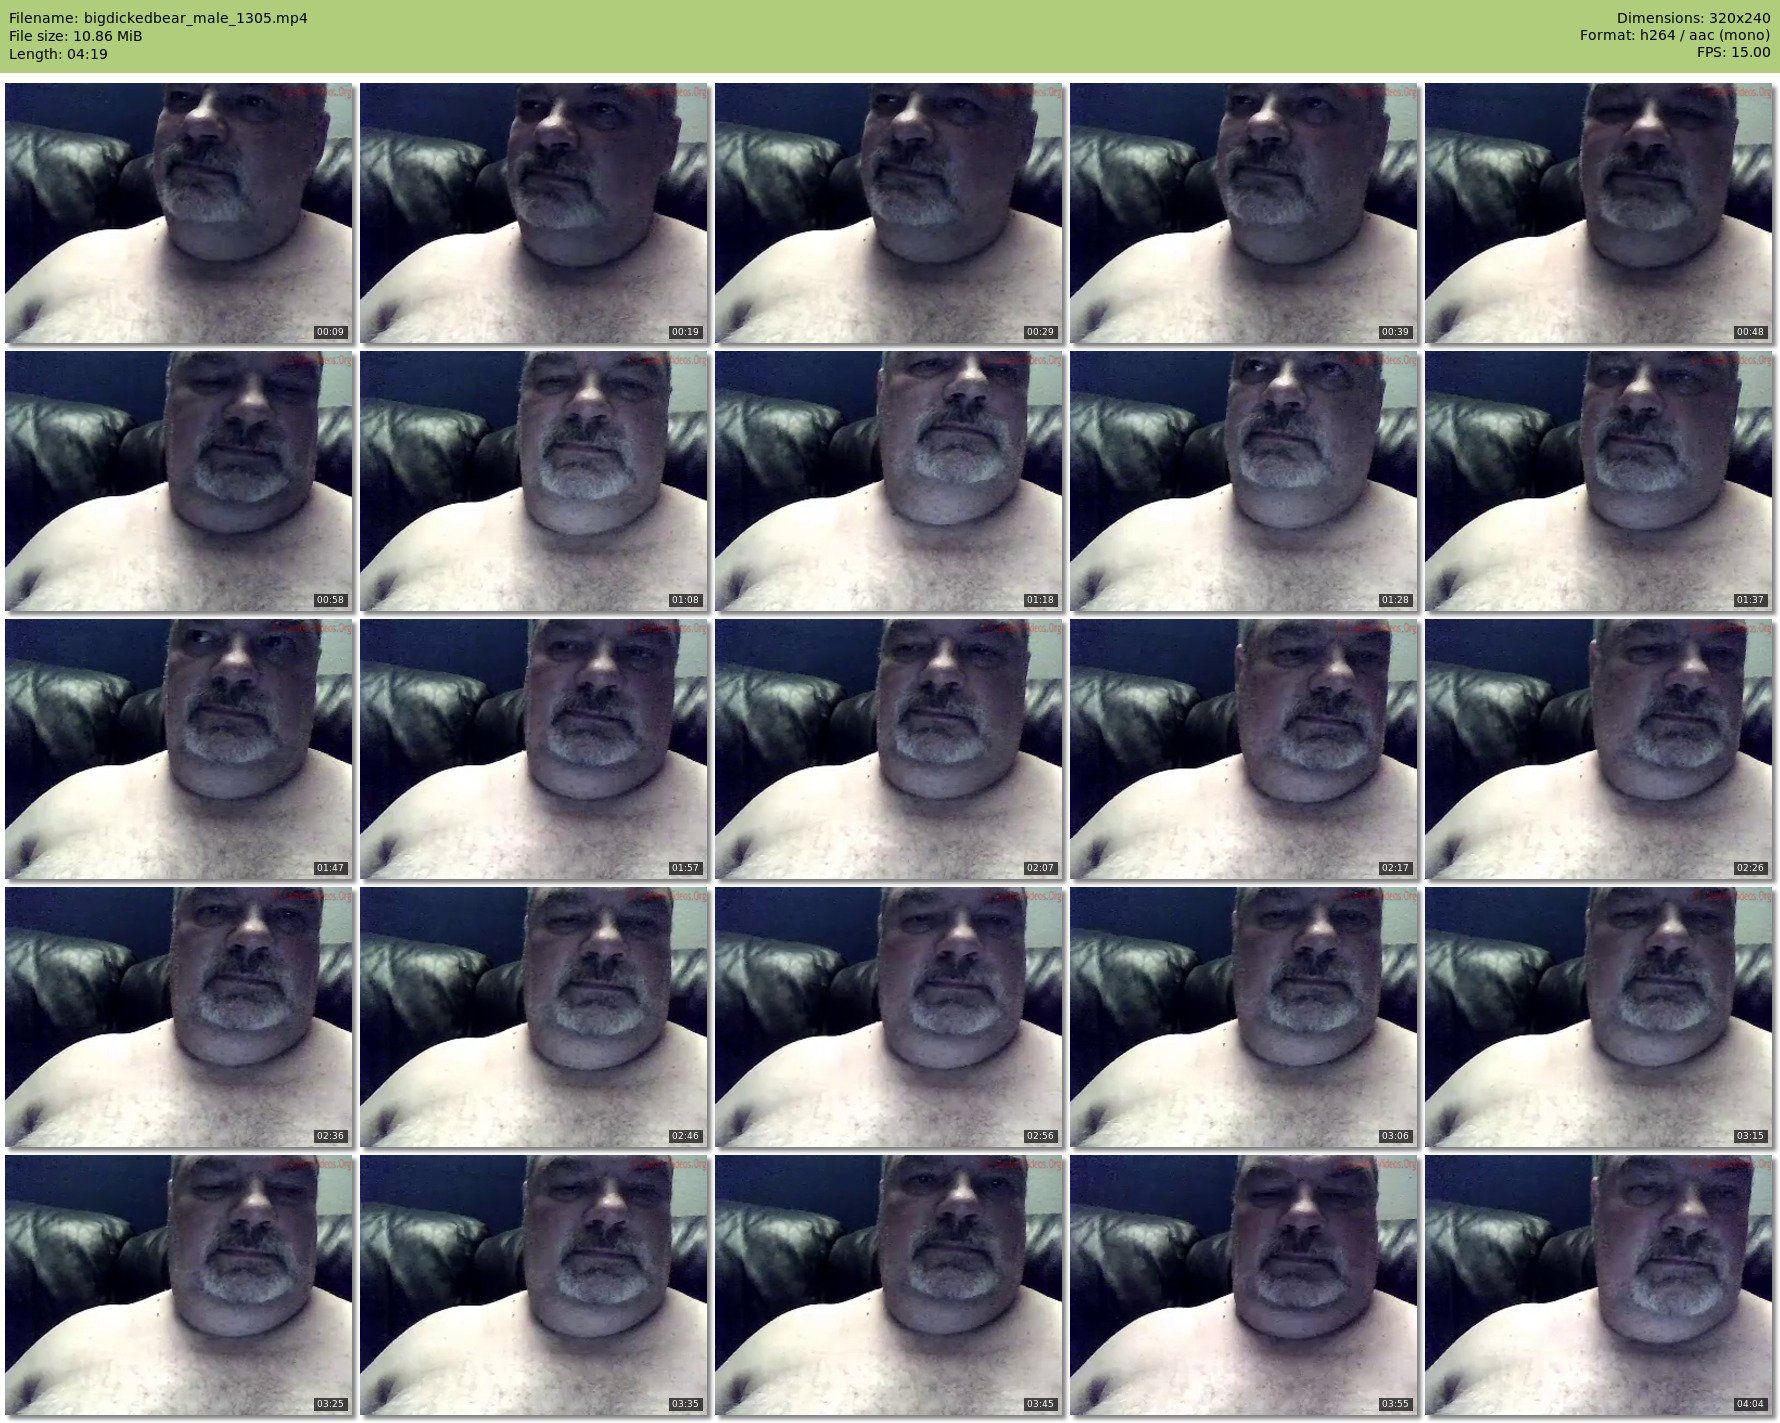This screenshot has width=1780, height=1423.
Task: Select the 'File size: 10.86 MiB' text
Action: tap(75, 36)
